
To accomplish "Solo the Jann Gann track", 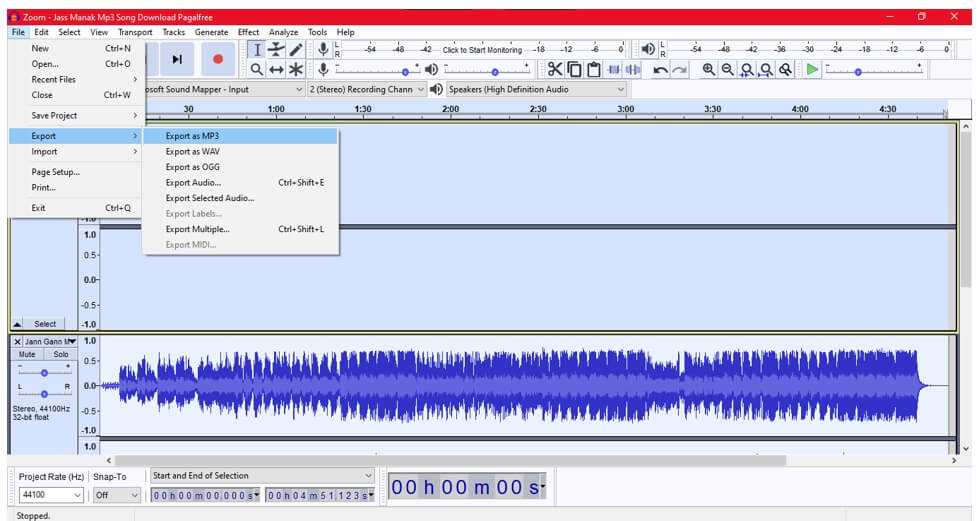I will pos(60,354).
